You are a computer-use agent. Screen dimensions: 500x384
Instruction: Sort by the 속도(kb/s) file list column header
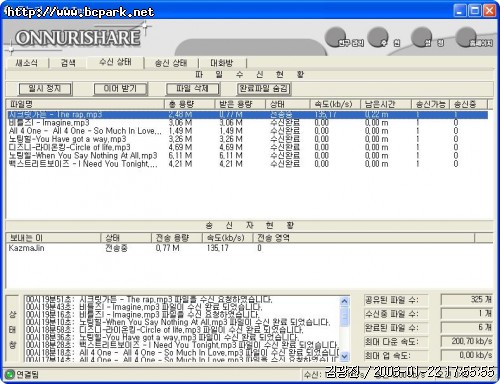click(x=335, y=104)
